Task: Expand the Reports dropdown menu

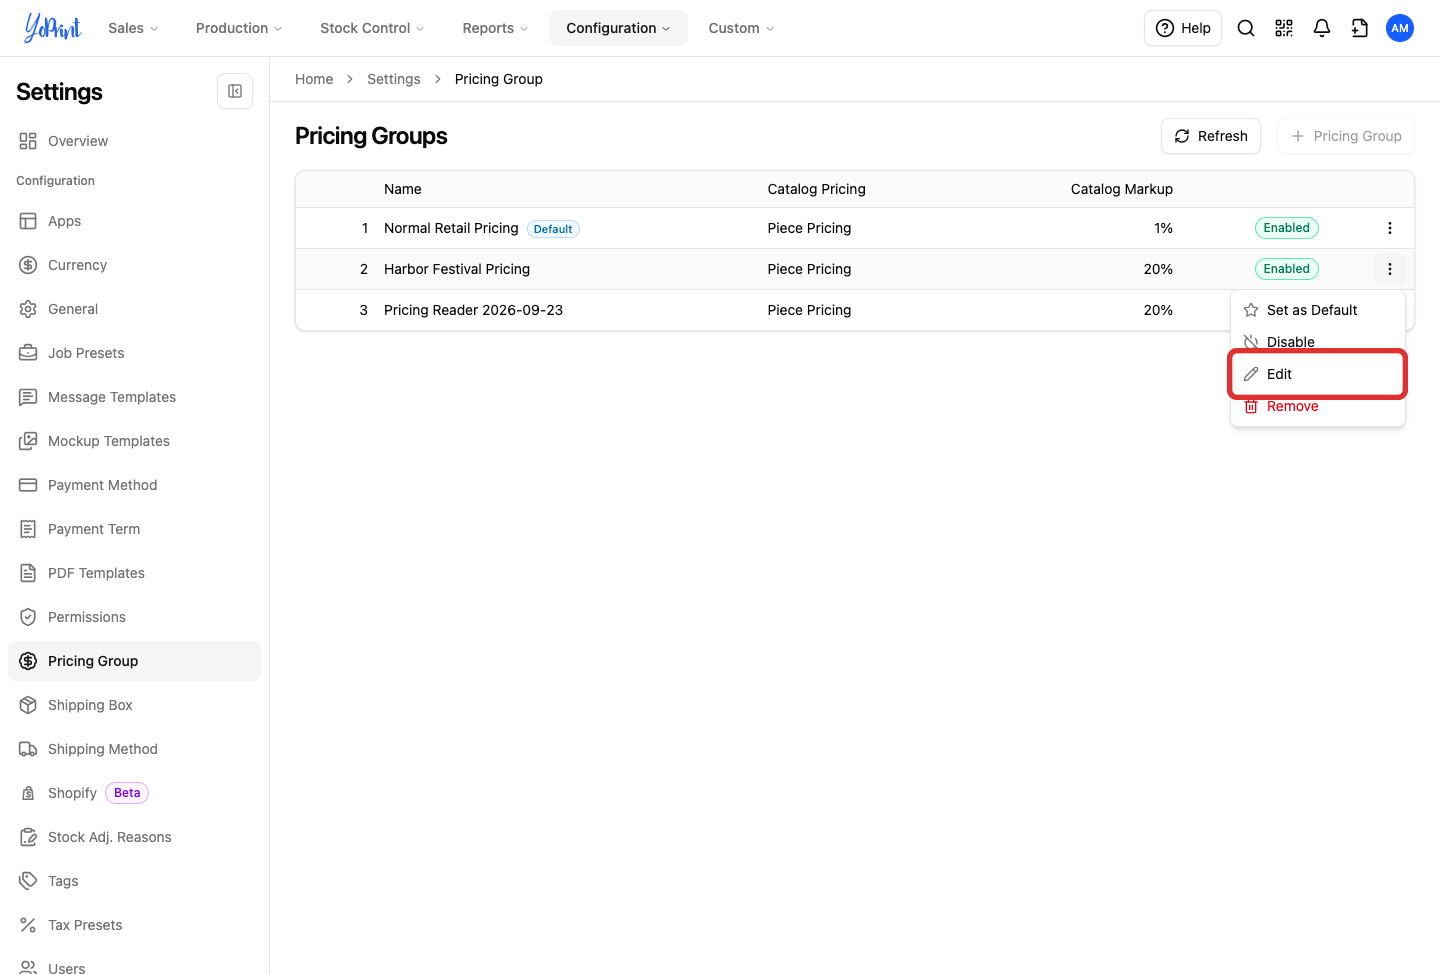Action: click(x=495, y=28)
